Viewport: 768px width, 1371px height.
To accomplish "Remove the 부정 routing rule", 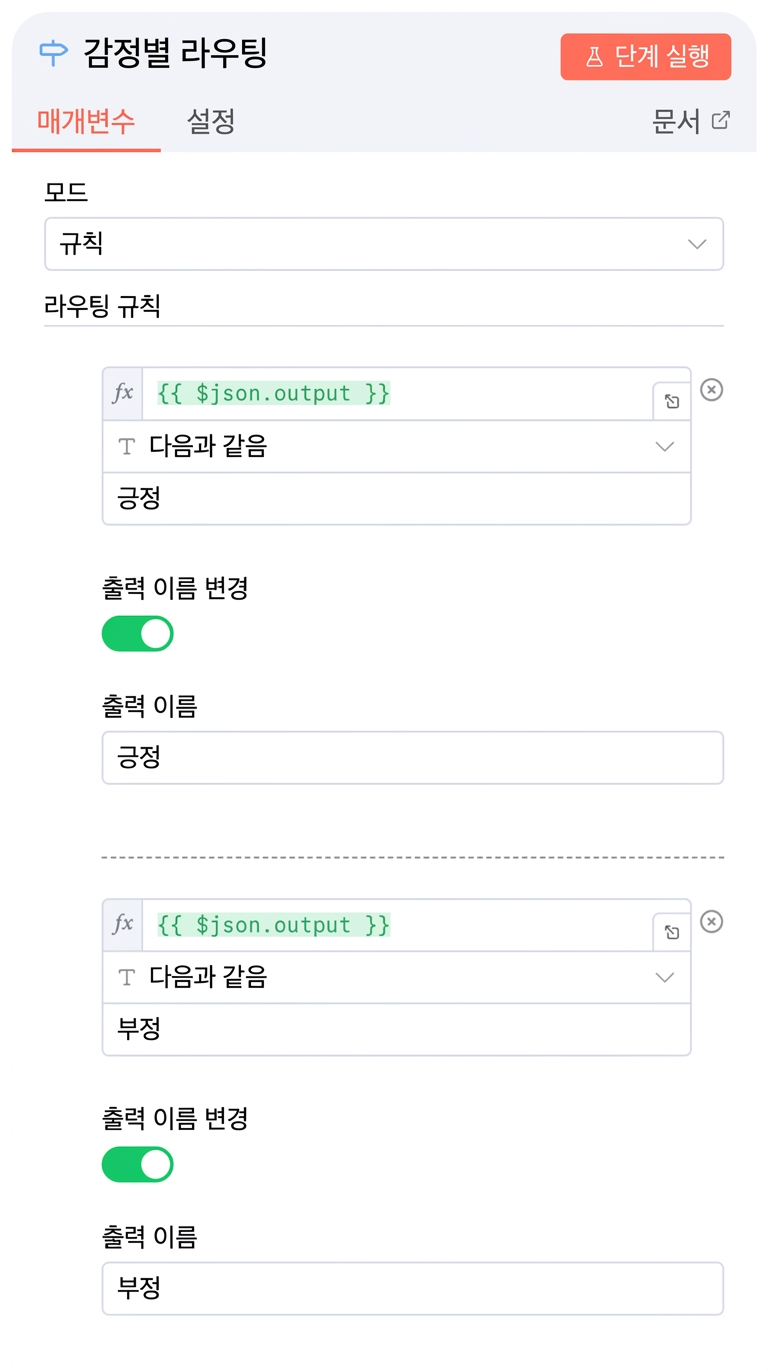I will click(711, 921).
